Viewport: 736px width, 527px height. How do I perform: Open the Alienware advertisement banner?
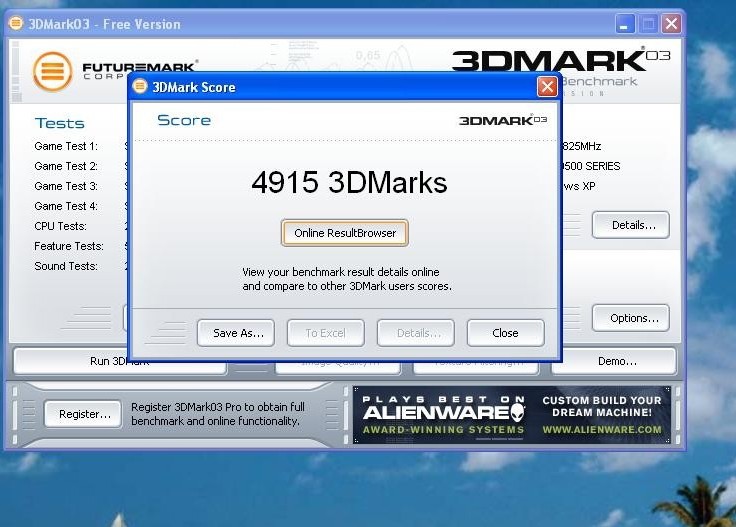(512, 415)
